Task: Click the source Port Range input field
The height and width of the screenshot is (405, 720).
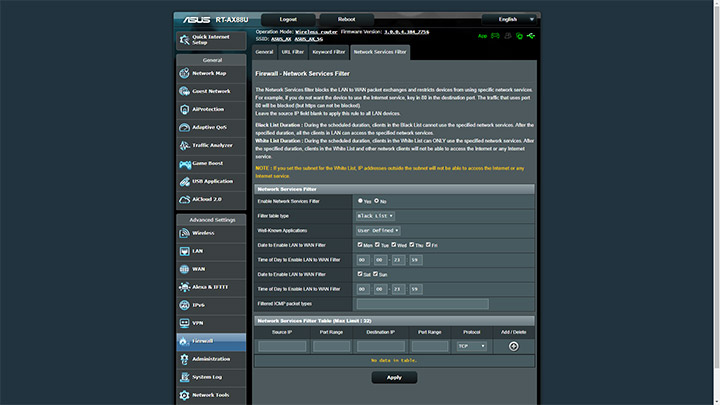Action: point(332,346)
